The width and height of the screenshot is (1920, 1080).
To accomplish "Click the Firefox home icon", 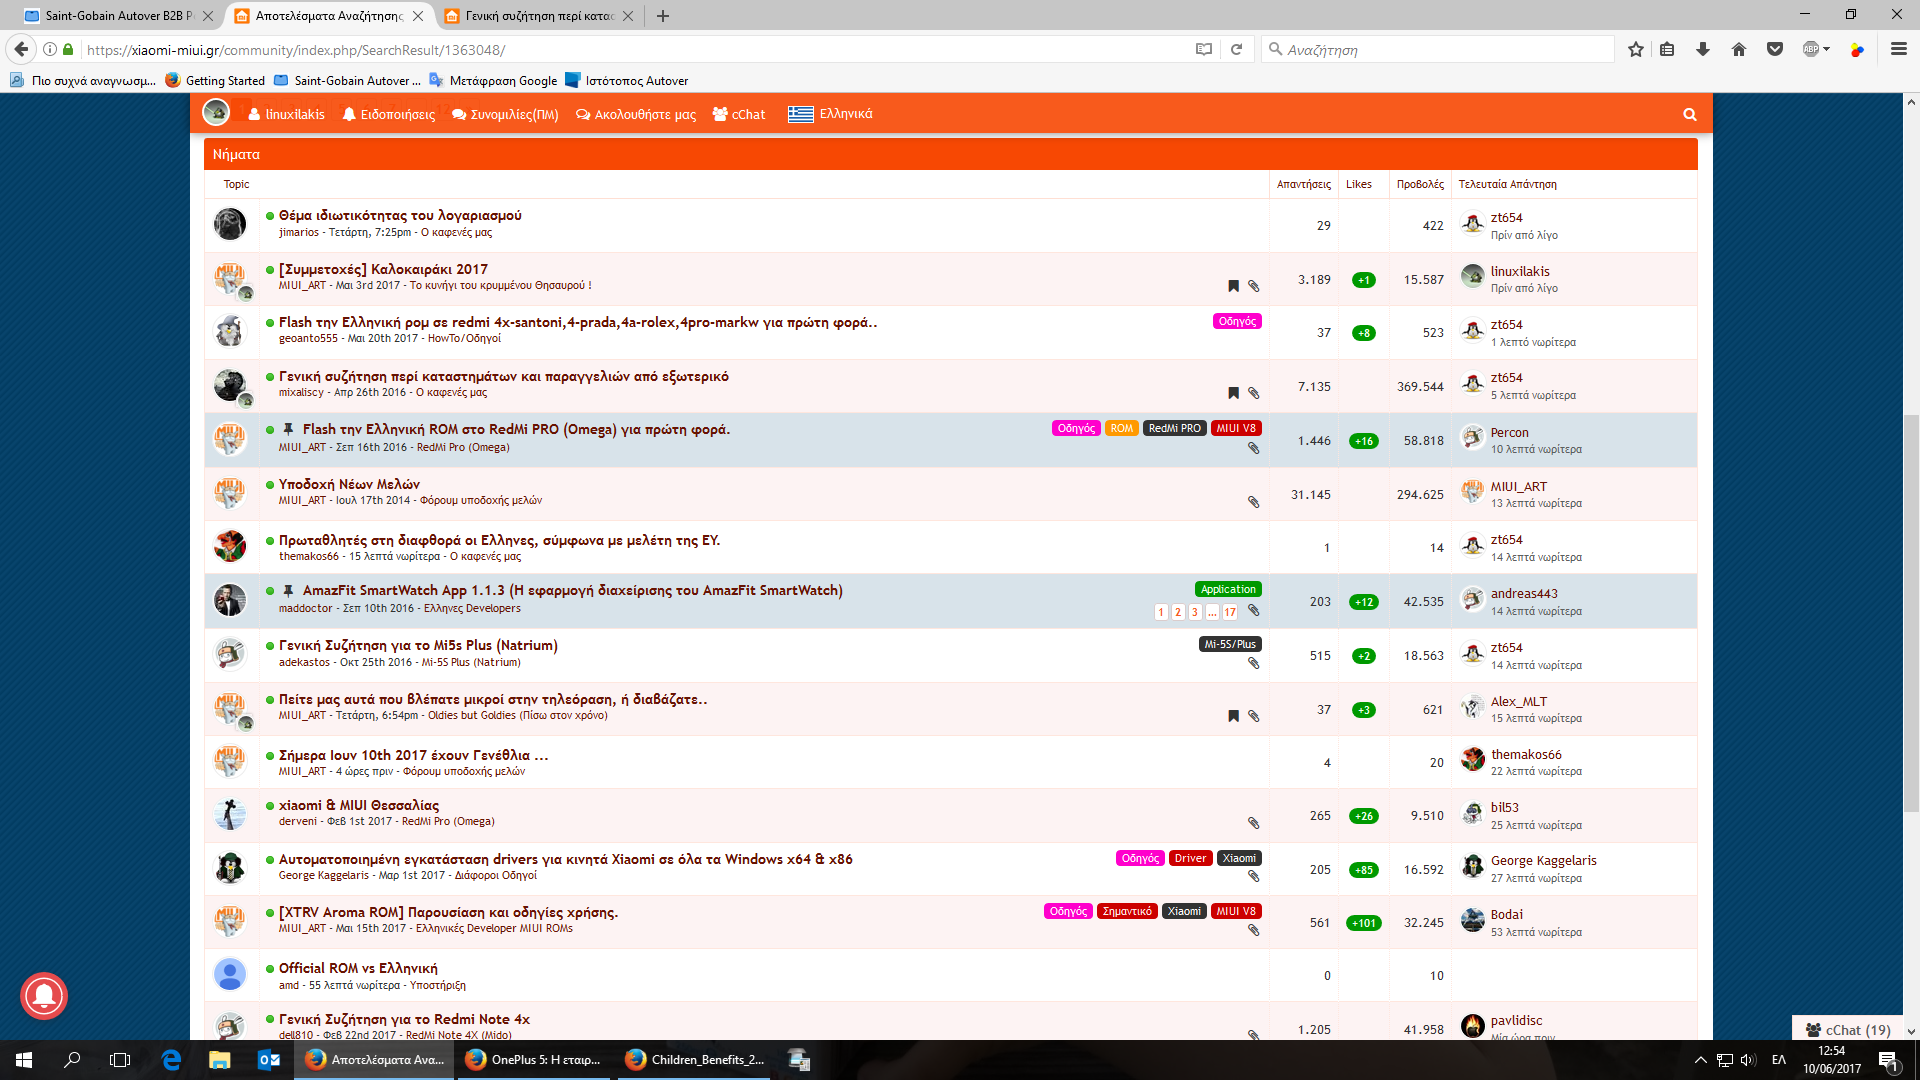I will 1739,49.
